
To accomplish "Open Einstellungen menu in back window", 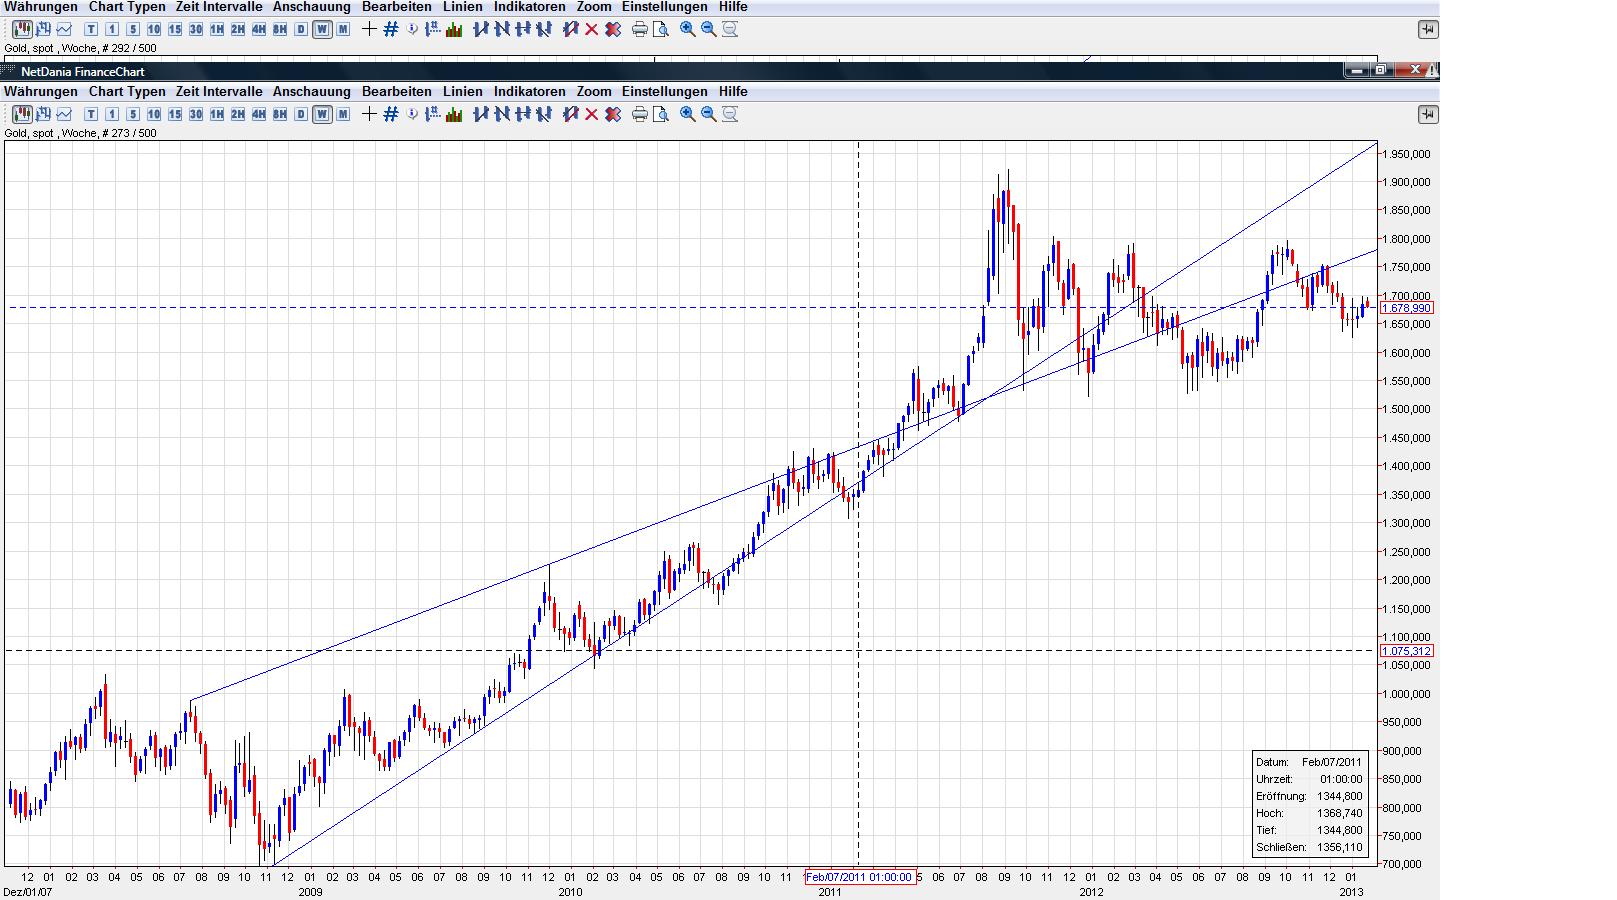I will point(665,7).
